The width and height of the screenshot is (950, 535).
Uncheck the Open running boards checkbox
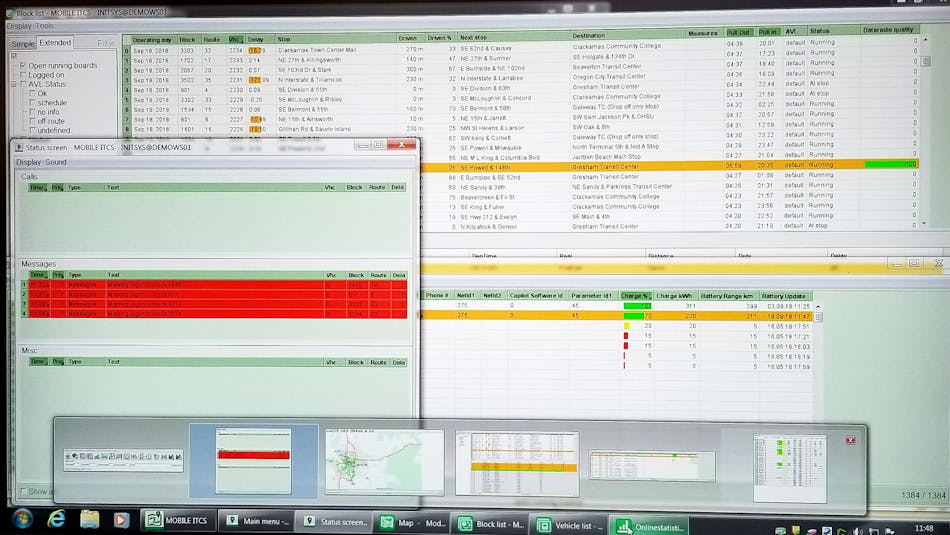coord(24,66)
